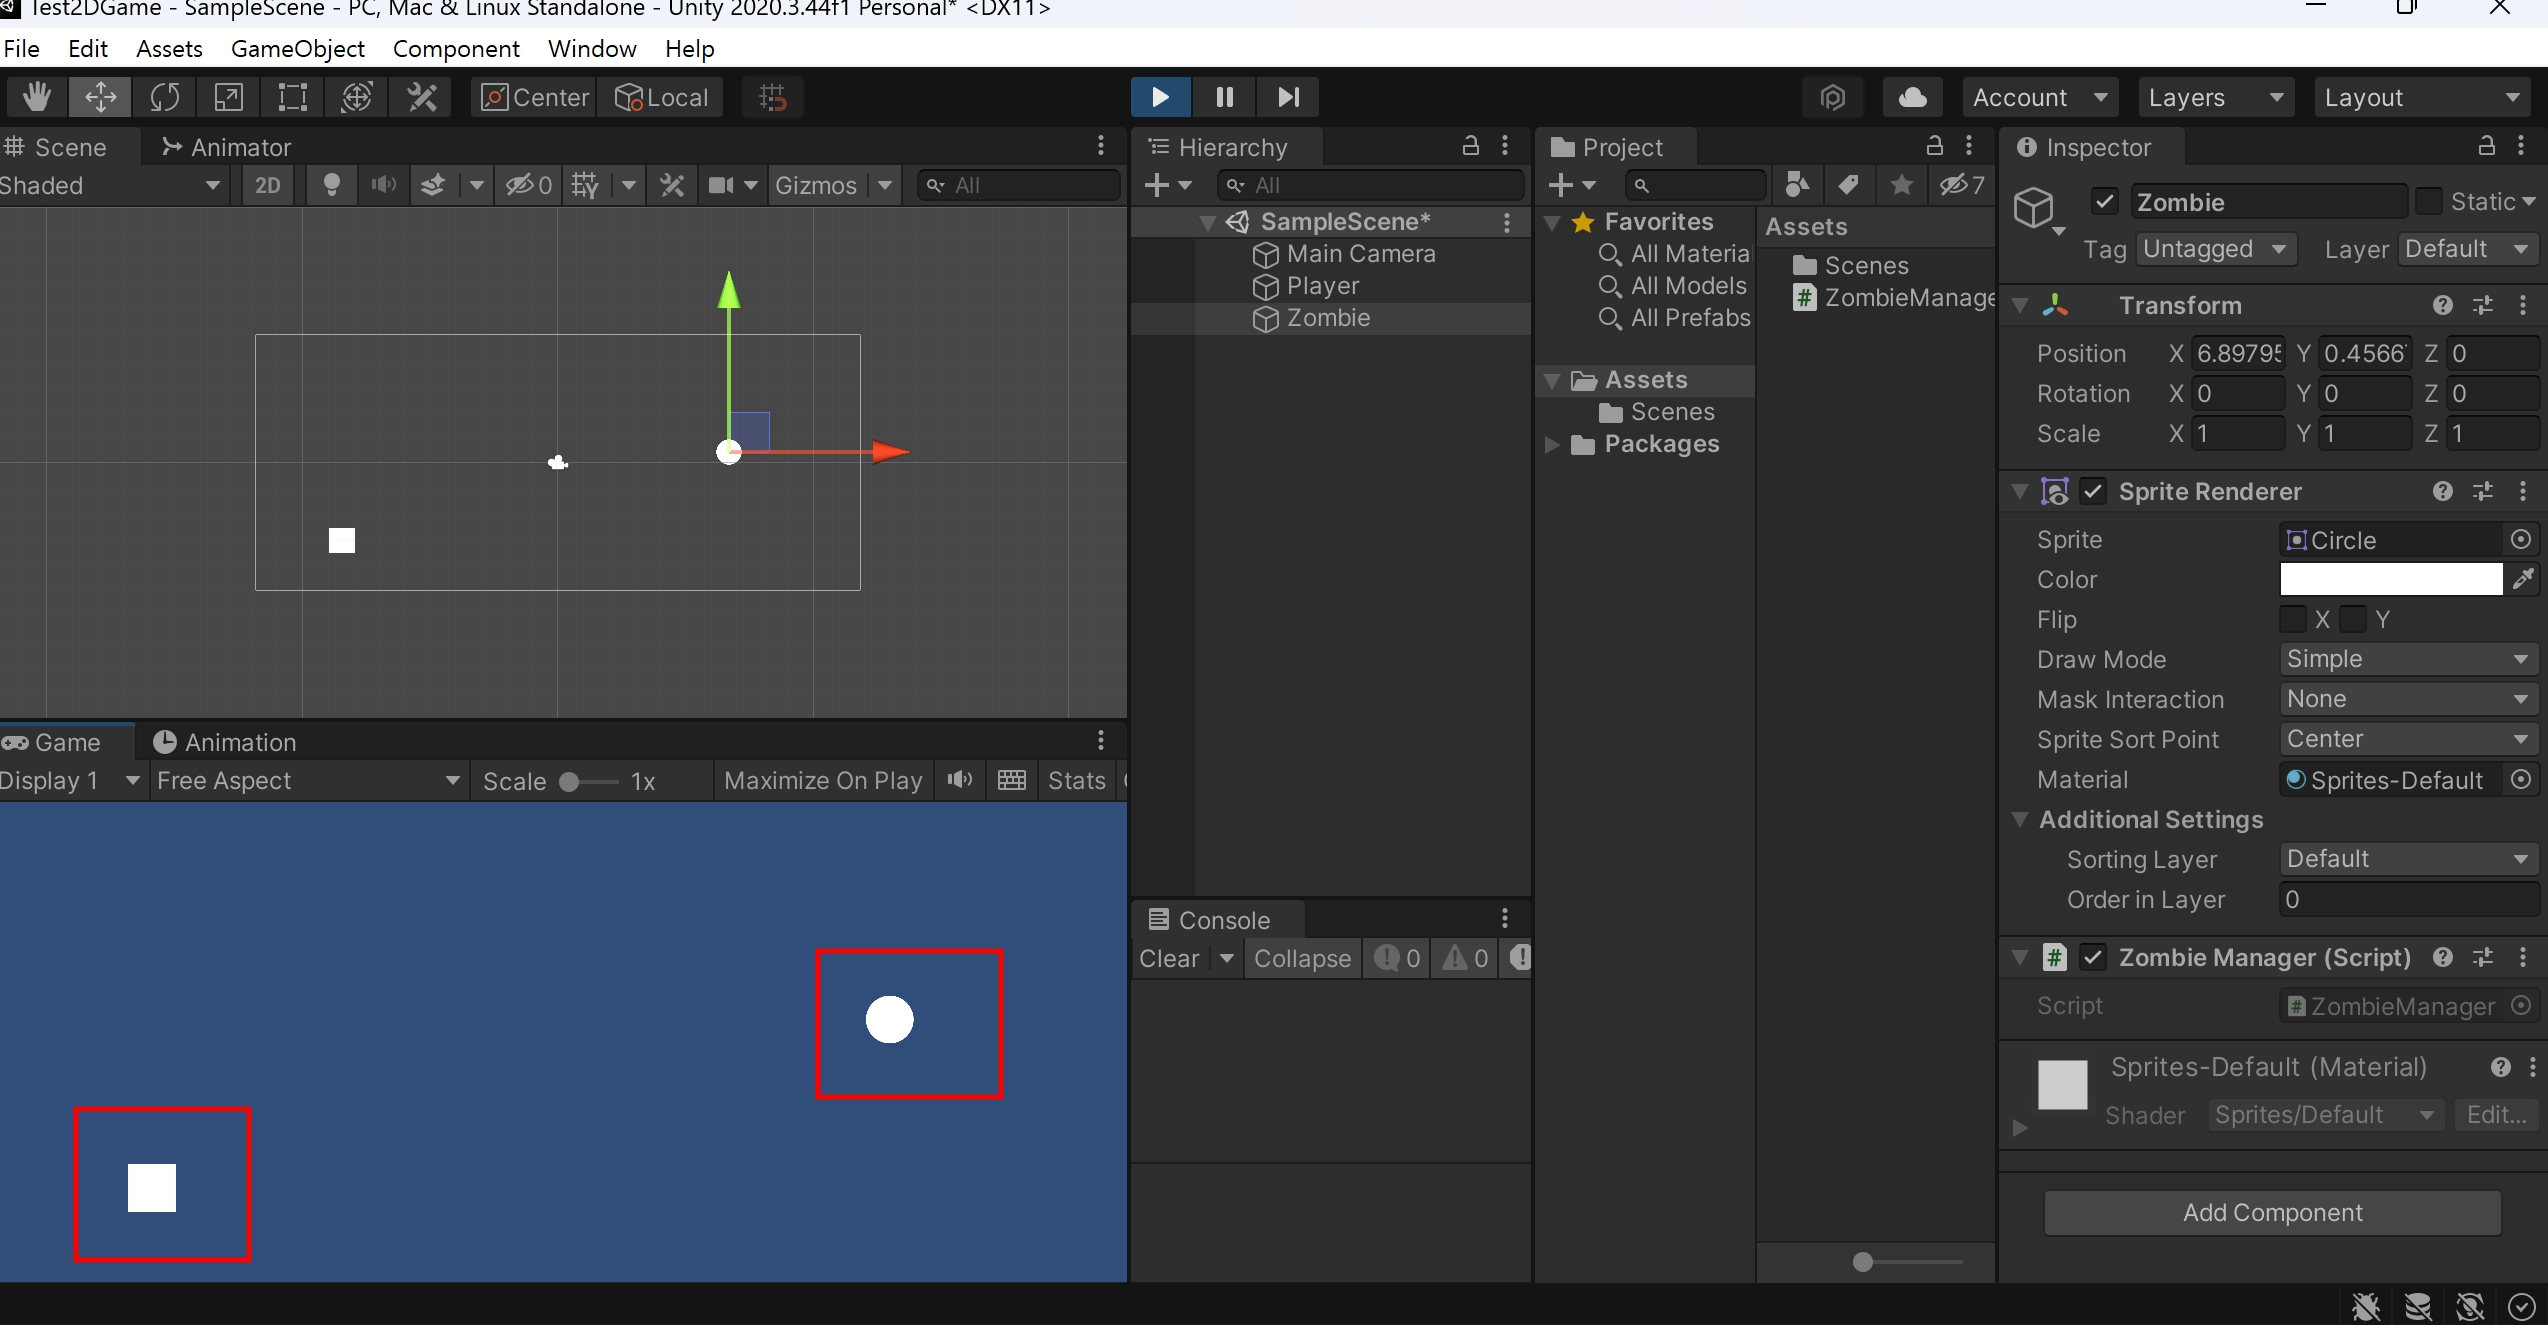Select the Scale tool
Screen dimensions: 2548x1325
(x=229, y=97)
